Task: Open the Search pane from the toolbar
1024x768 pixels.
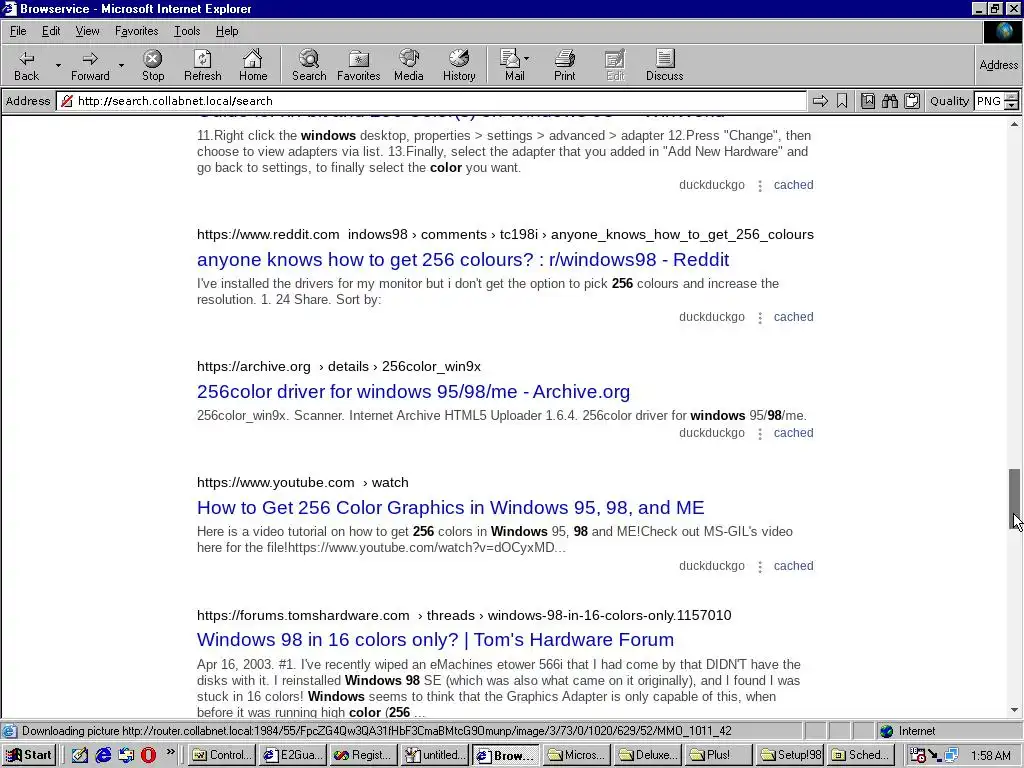Action: click(x=309, y=65)
